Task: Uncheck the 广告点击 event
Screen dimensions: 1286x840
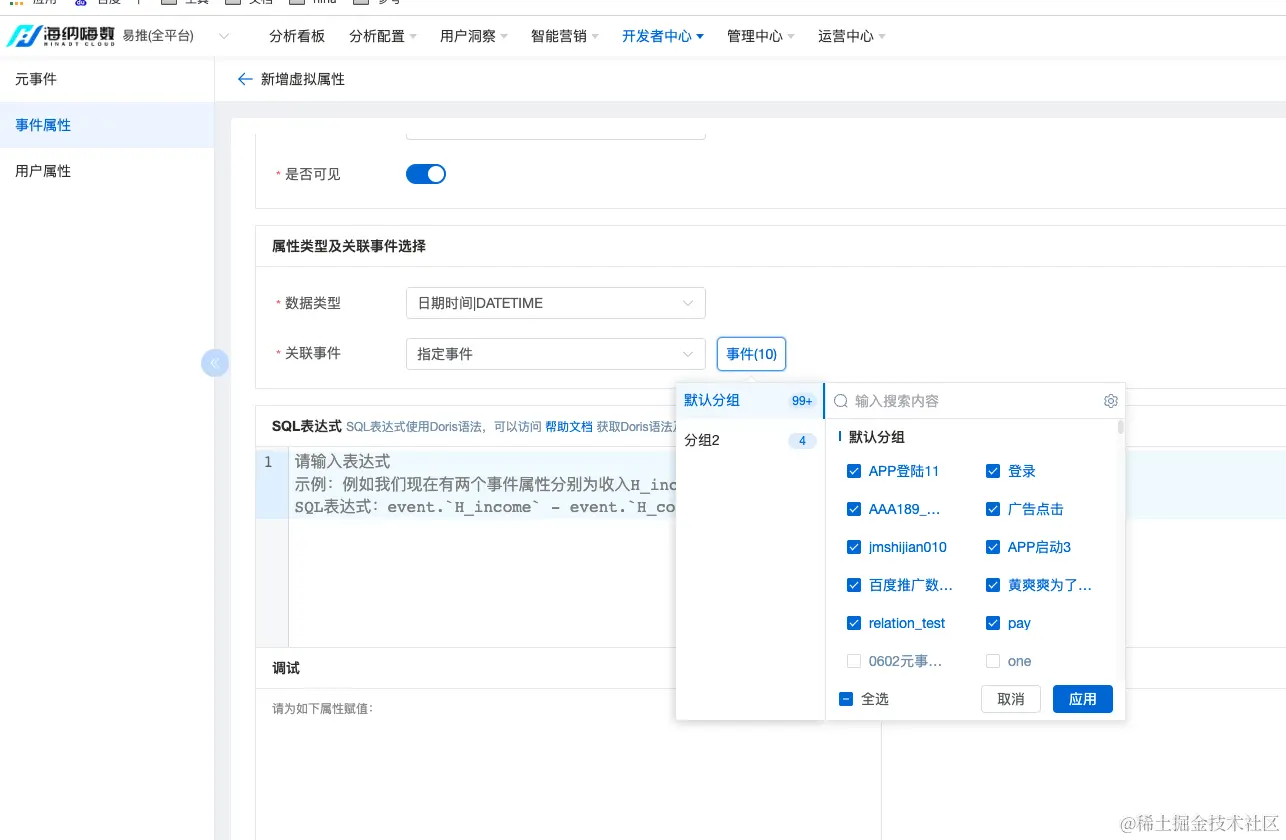Action: [993, 509]
